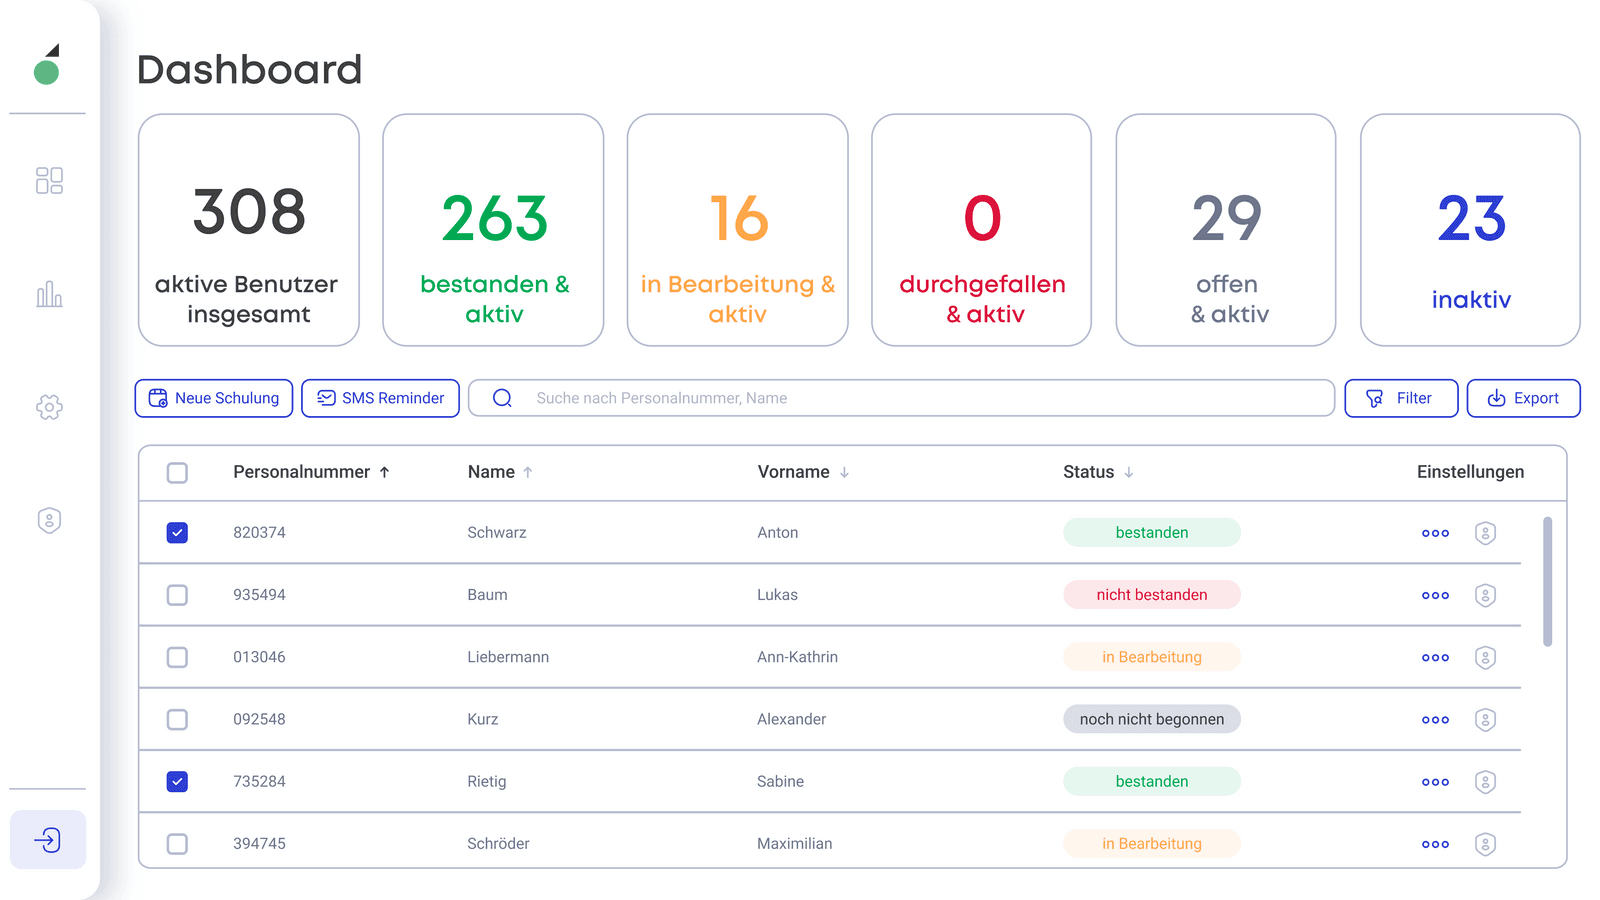
Task: Open the shield user icon in sidebar
Action: click(x=49, y=520)
